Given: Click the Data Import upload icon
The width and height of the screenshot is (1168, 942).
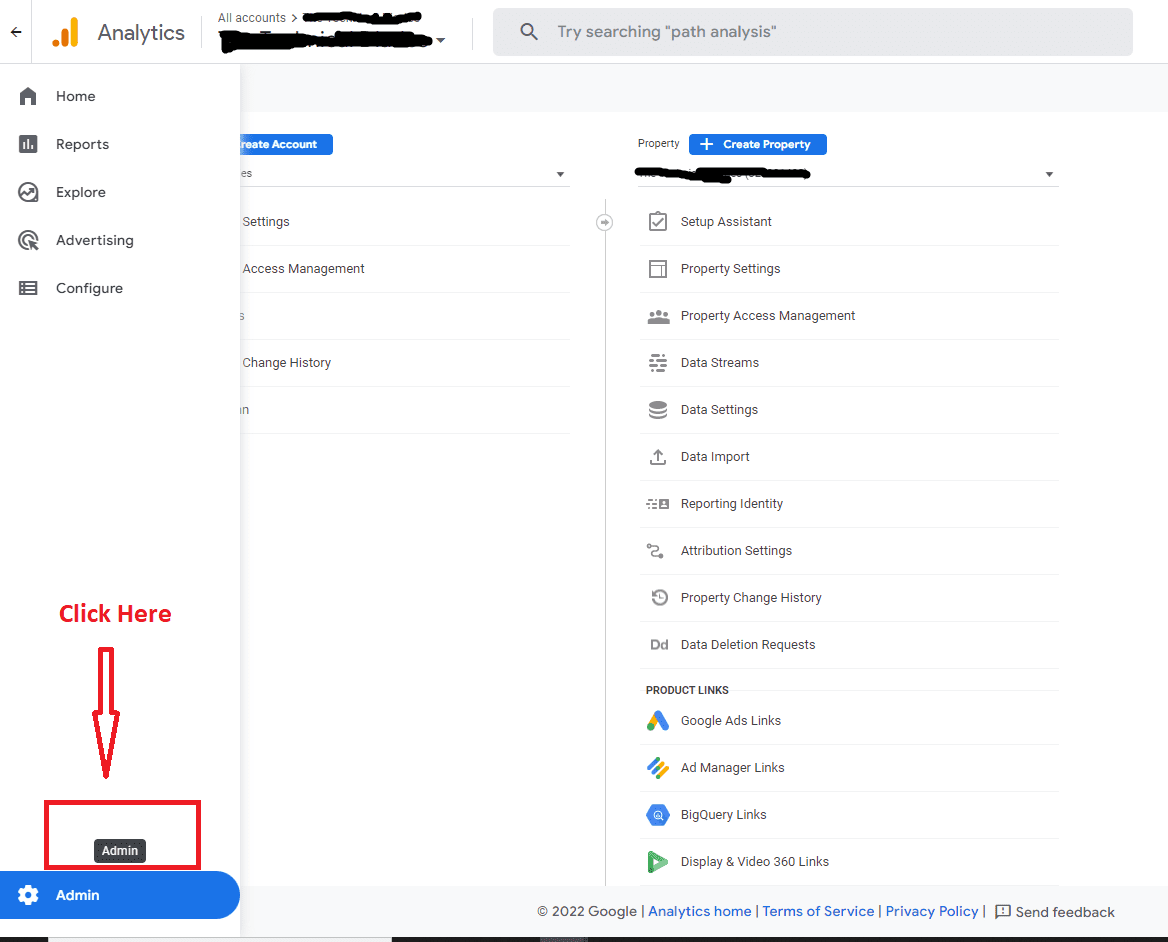Looking at the screenshot, I should [x=658, y=456].
